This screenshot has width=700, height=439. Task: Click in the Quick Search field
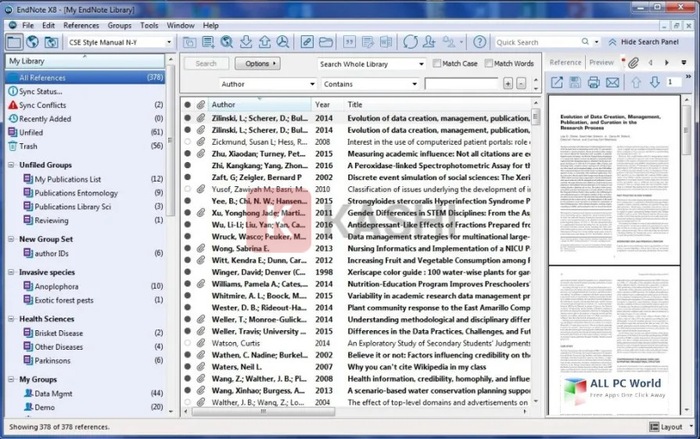pyautogui.click(x=537, y=42)
